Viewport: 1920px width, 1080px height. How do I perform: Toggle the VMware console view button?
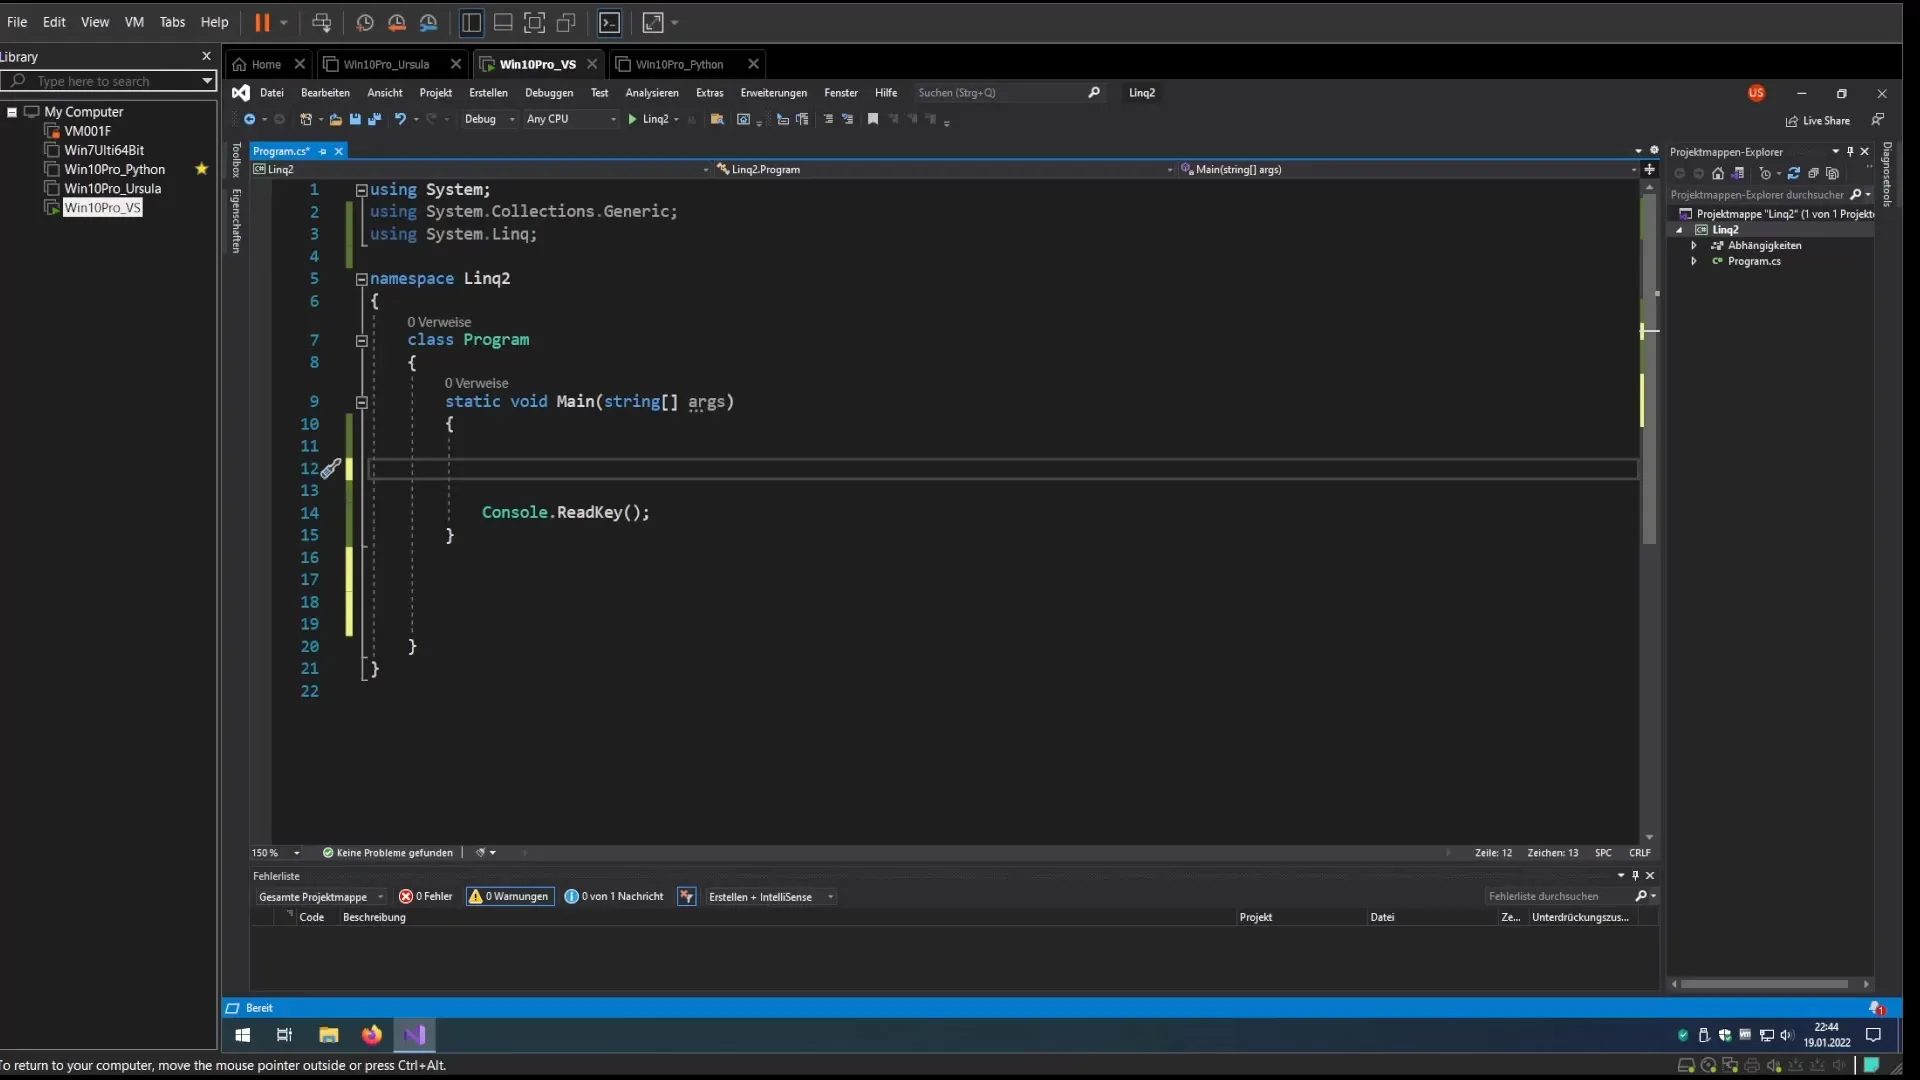[610, 22]
